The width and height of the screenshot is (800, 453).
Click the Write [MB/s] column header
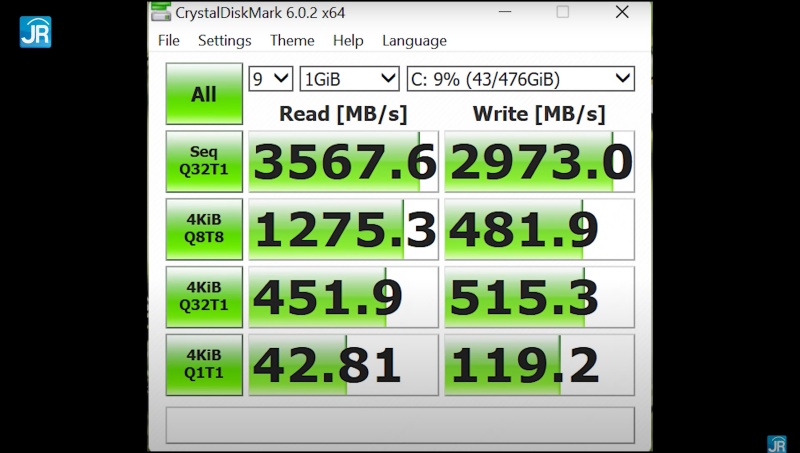point(539,114)
